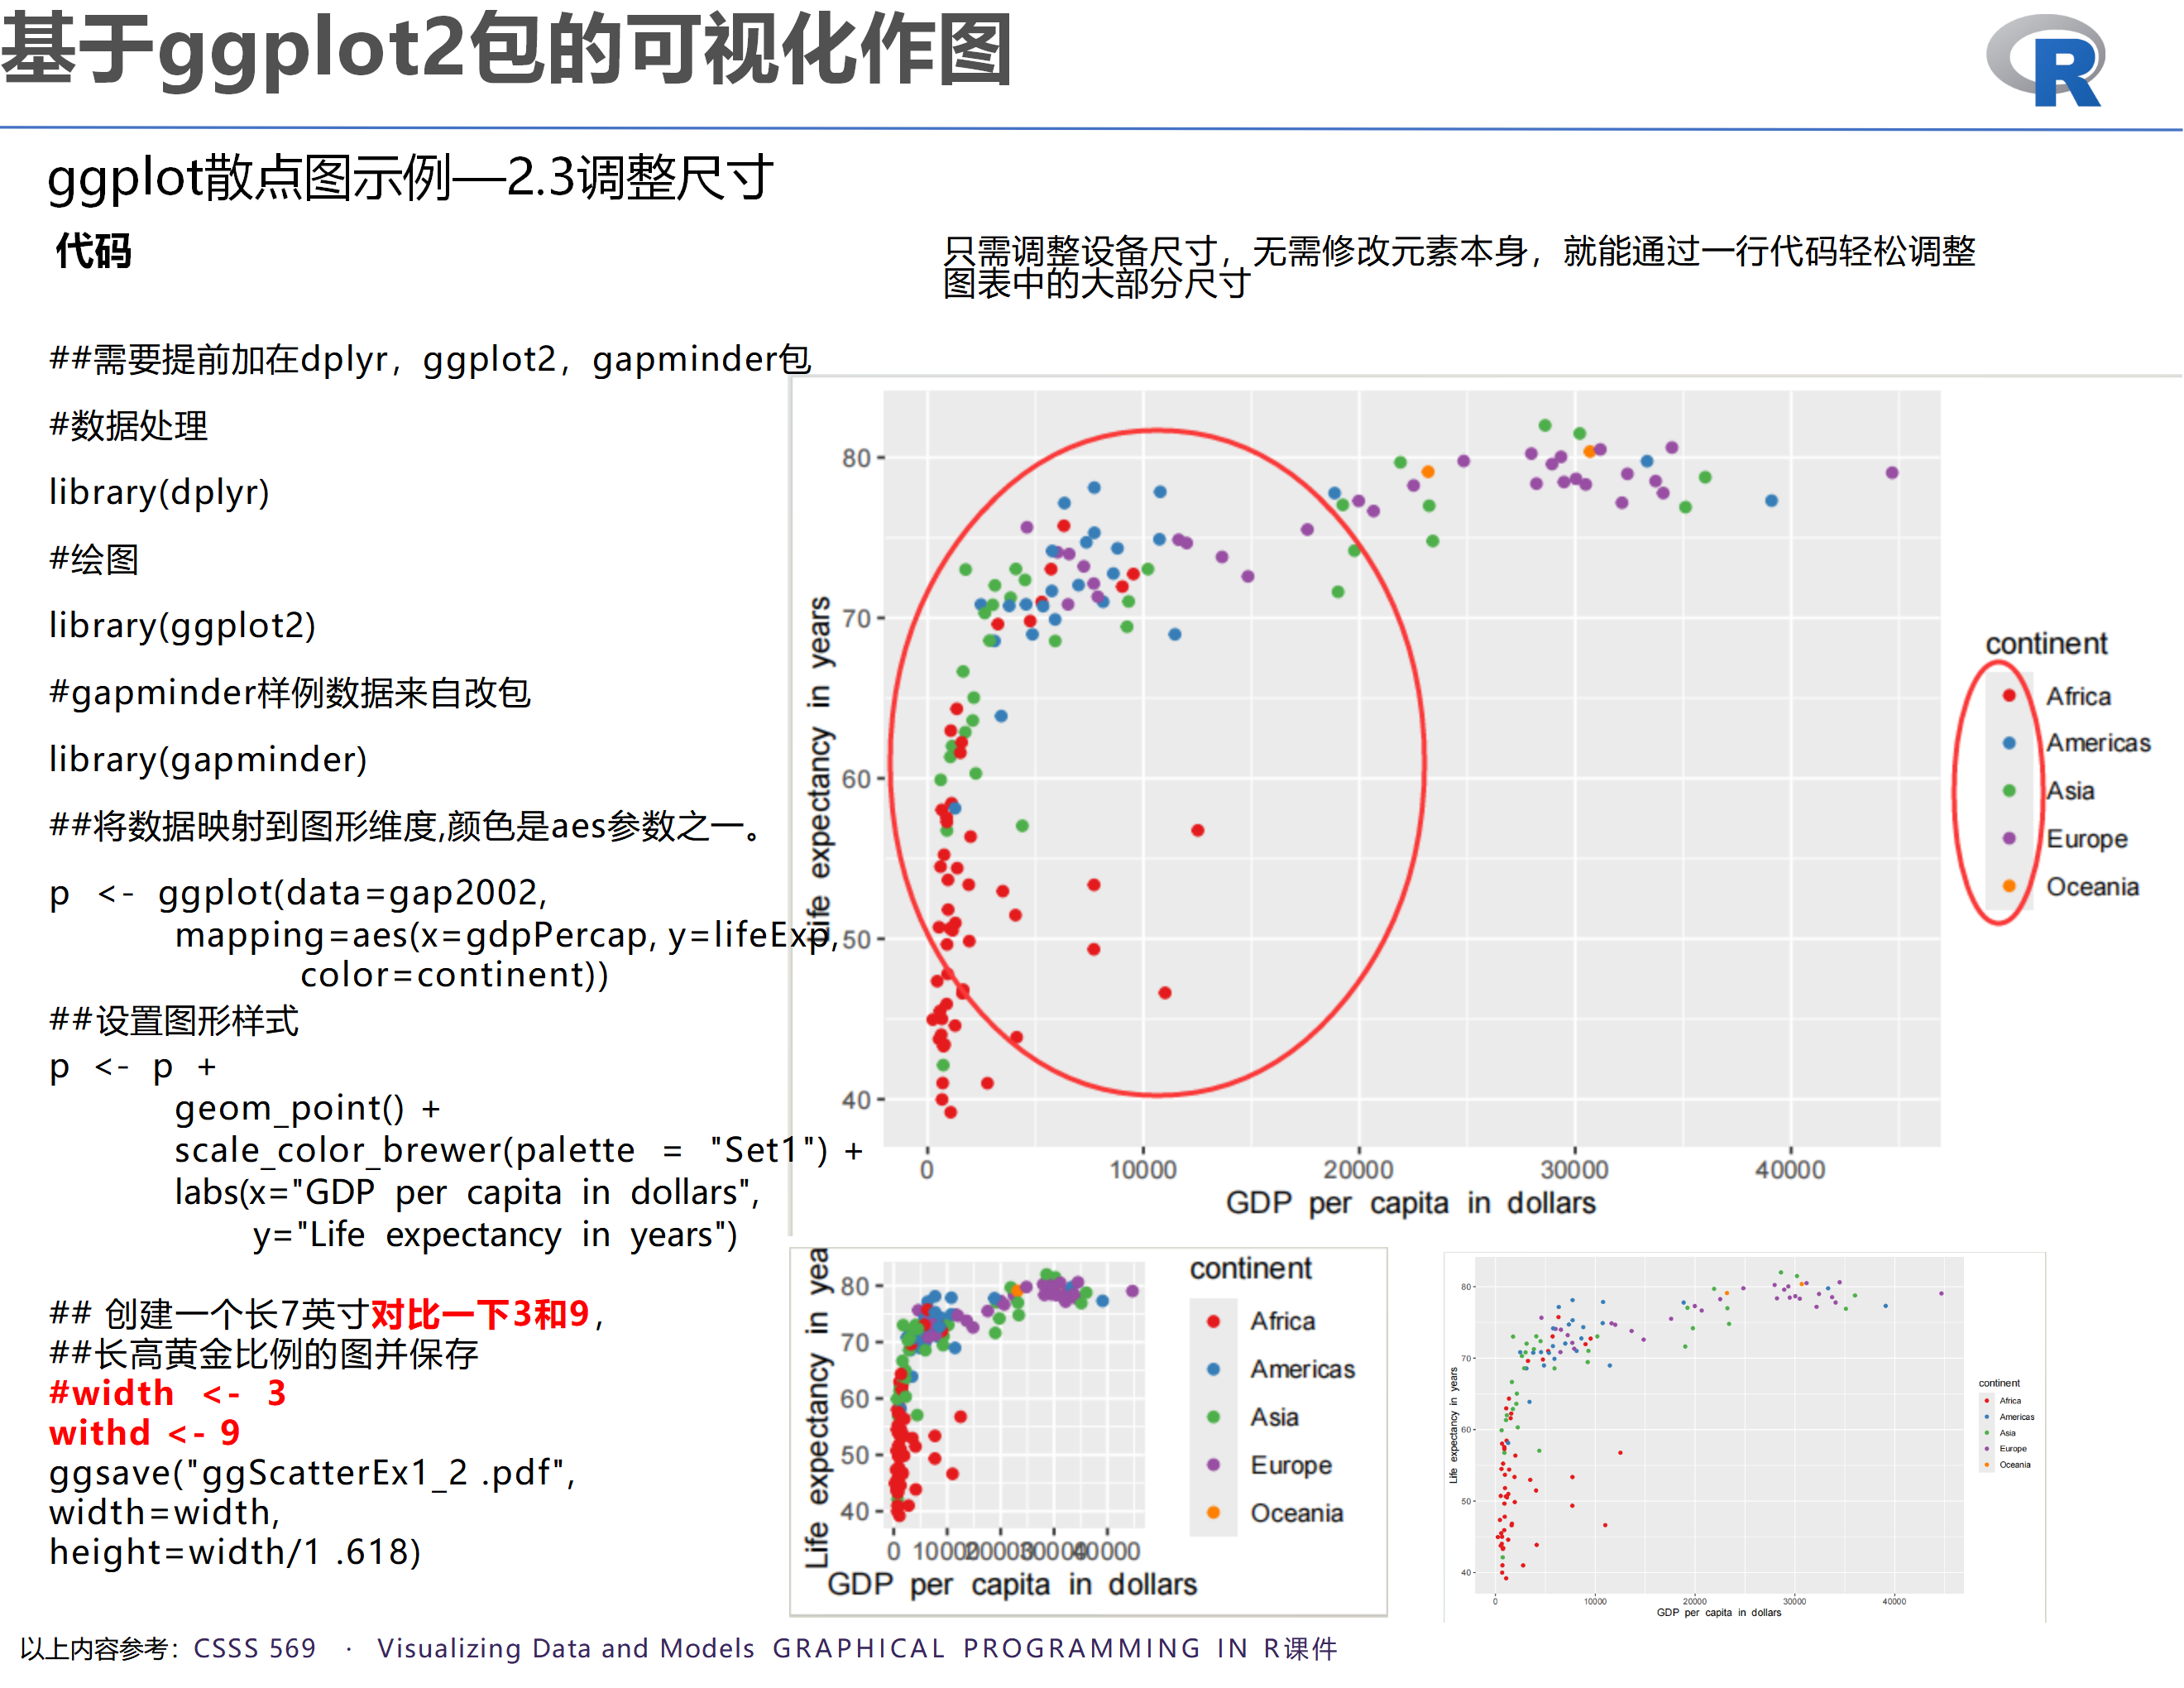Viewport: 2184px width, 1688px height.
Task: Click the large plot x-axis title GDP per capita in dollars
Action: coord(1411,1203)
